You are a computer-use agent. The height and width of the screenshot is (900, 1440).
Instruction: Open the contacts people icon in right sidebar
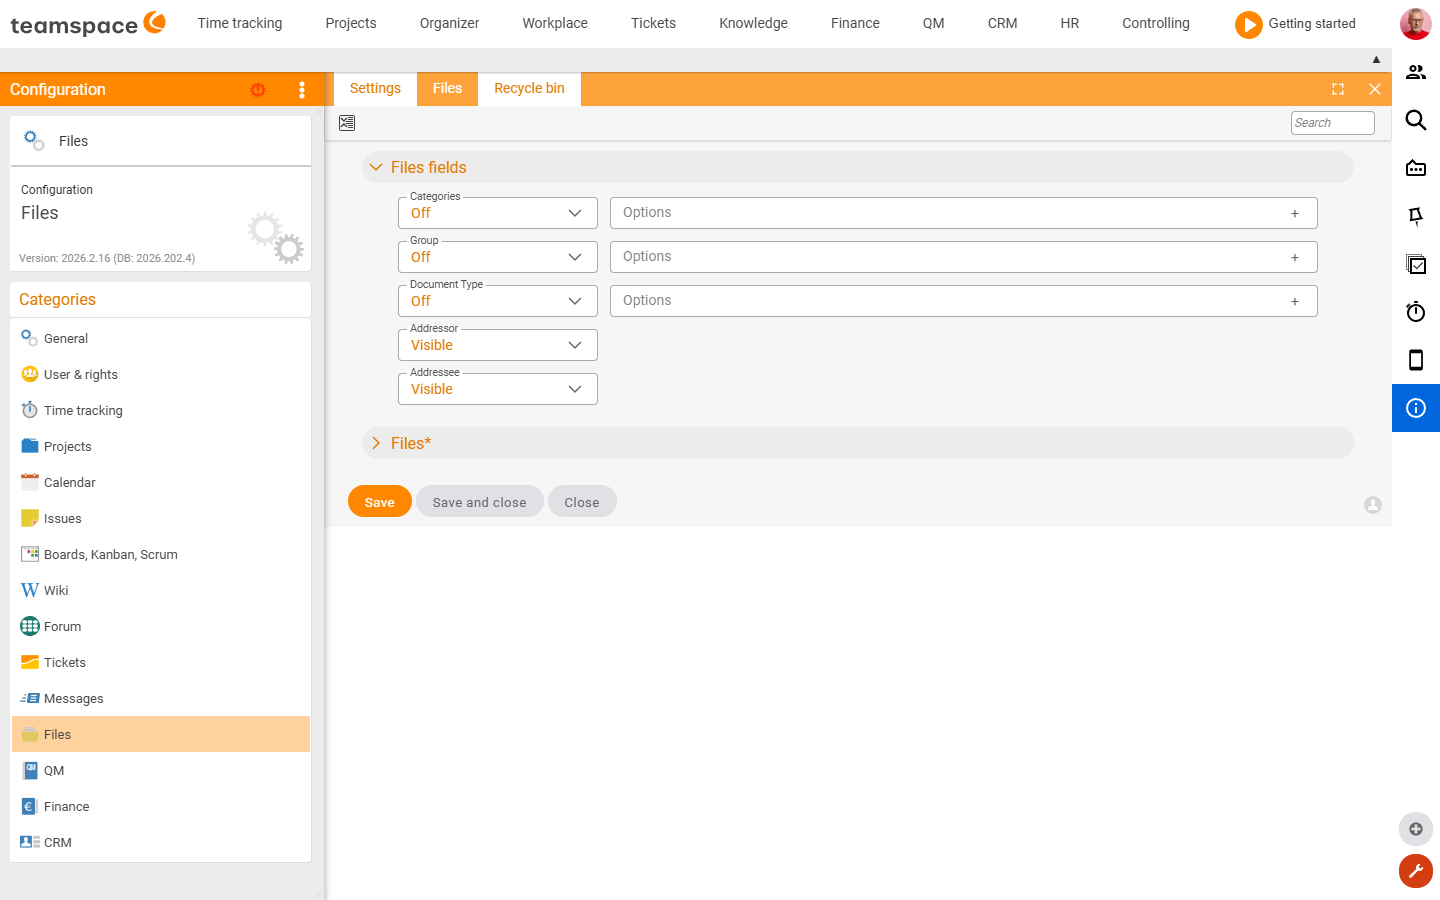[x=1416, y=72]
